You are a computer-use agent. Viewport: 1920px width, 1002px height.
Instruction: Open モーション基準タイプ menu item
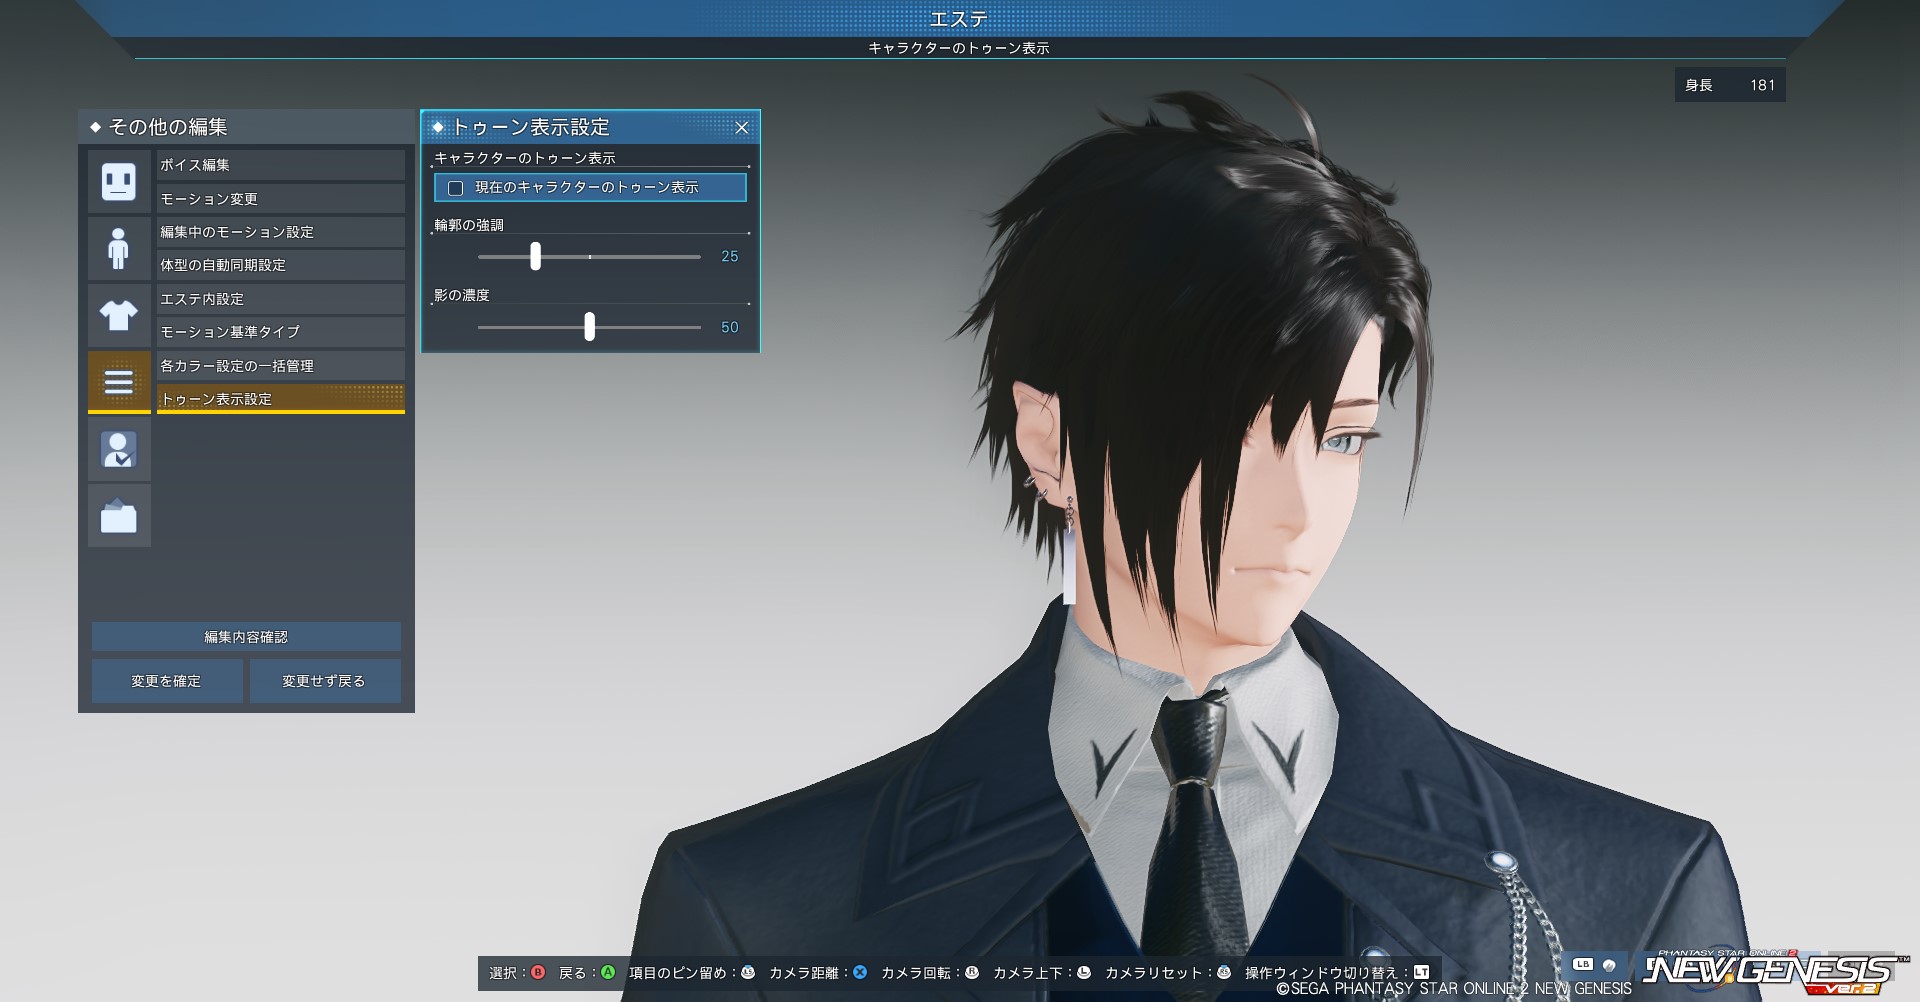281,332
